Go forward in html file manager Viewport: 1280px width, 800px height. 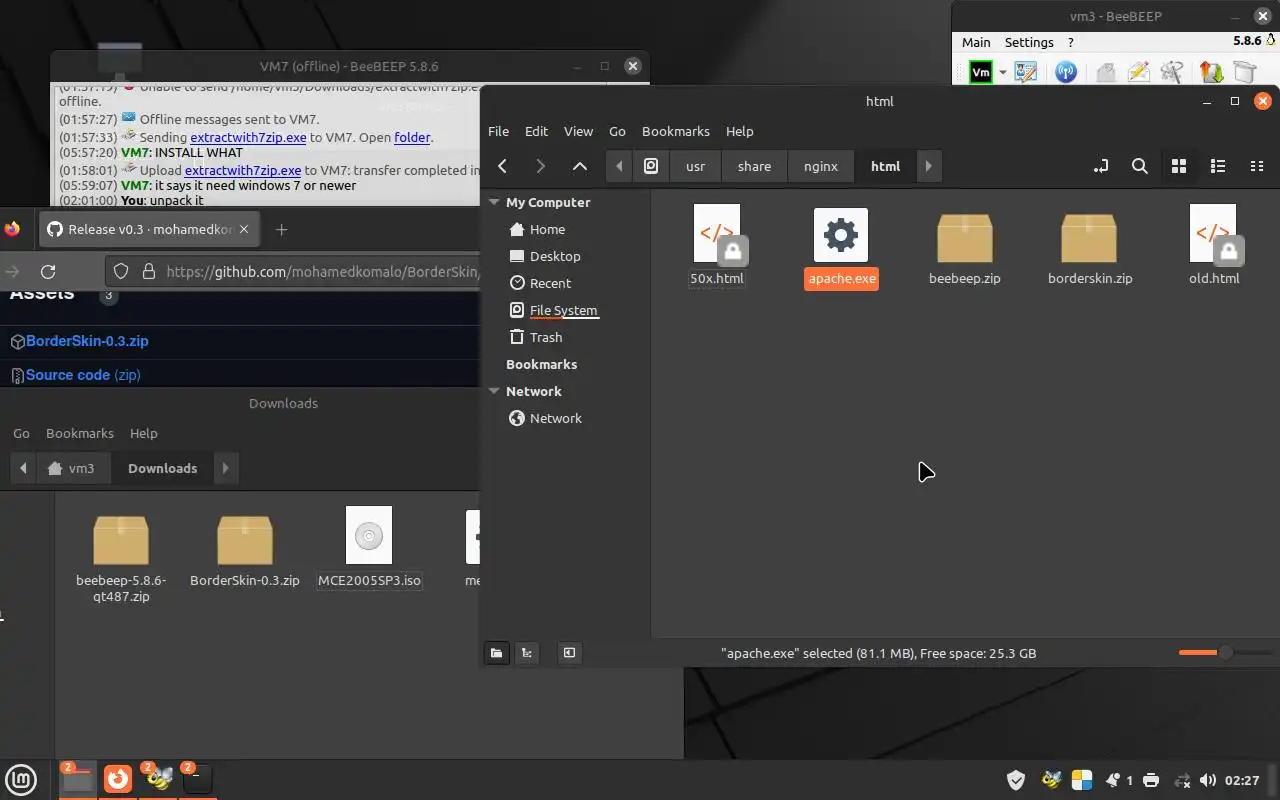(x=540, y=166)
